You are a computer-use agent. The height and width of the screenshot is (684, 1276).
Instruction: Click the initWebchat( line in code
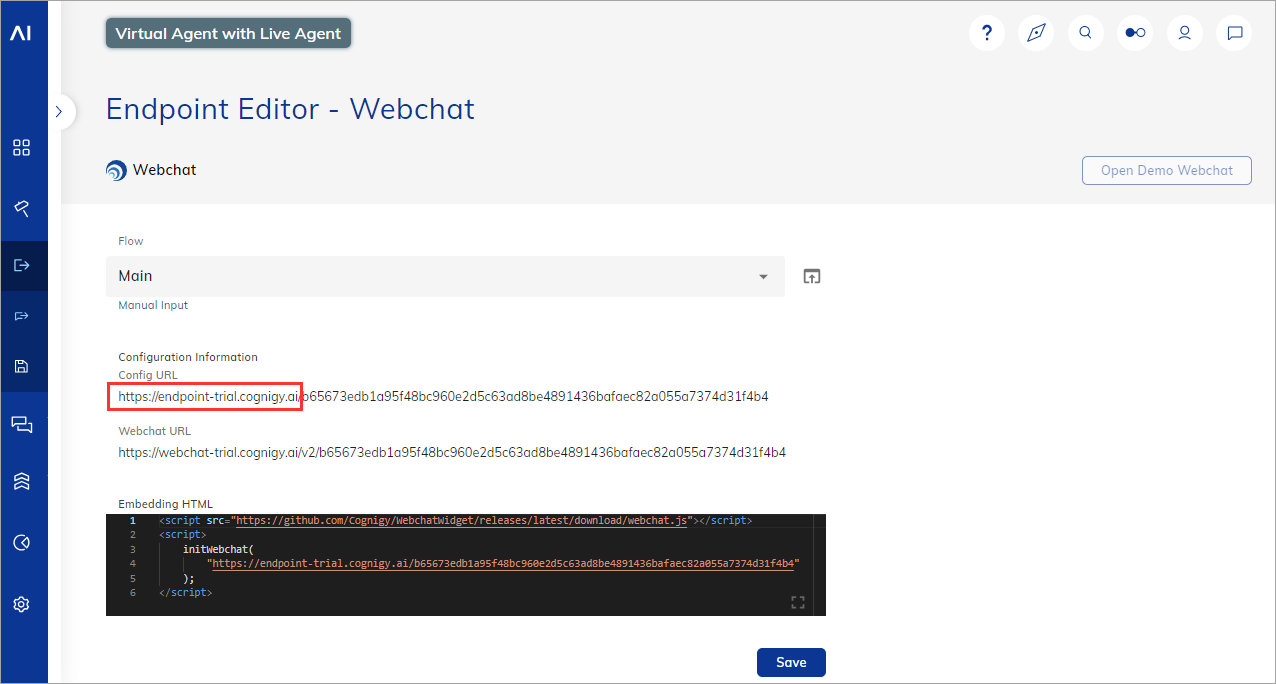pyautogui.click(x=219, y=549)
